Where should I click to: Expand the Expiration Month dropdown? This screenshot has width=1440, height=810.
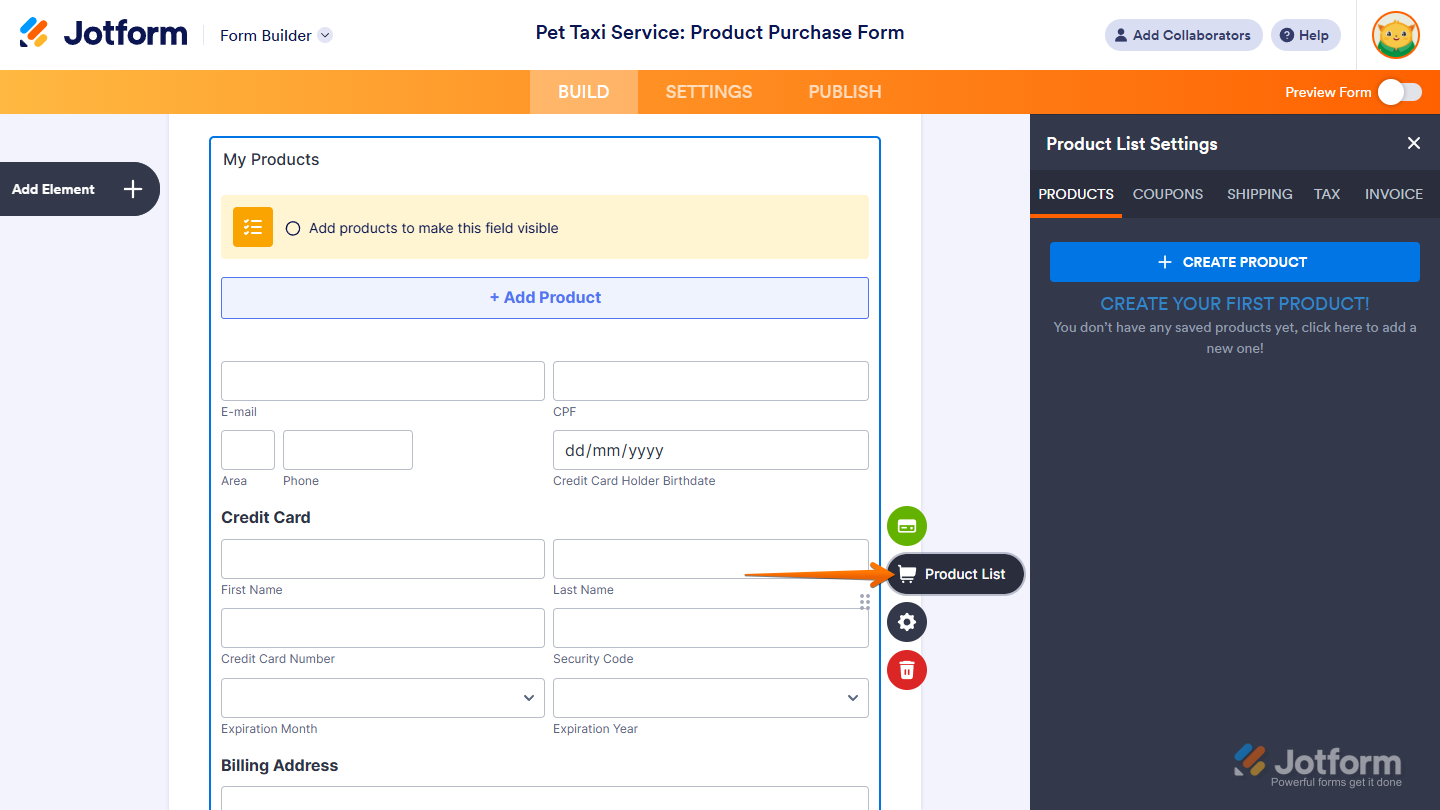click(383, 698)
